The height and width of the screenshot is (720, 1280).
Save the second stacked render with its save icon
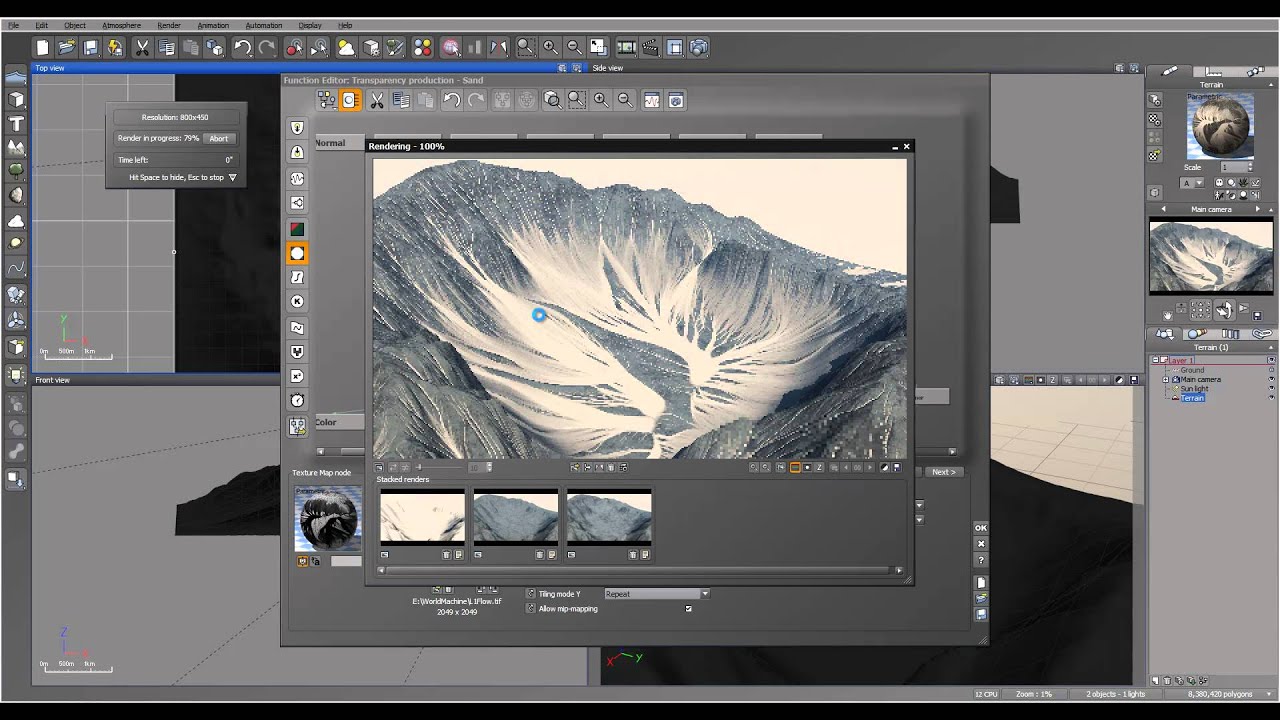552,554
